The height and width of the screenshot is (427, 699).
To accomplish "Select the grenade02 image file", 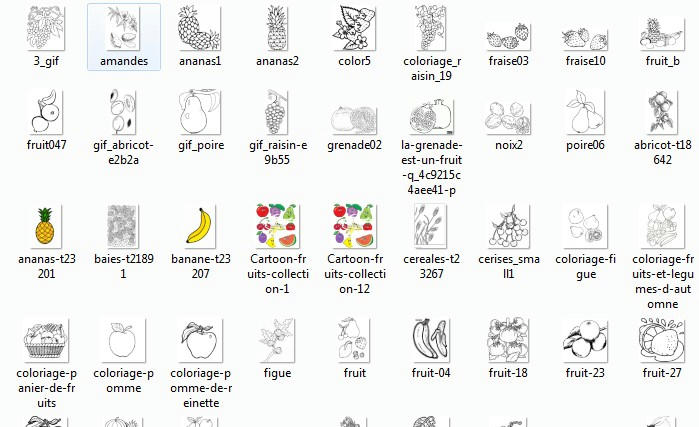I will click(354, 117).
